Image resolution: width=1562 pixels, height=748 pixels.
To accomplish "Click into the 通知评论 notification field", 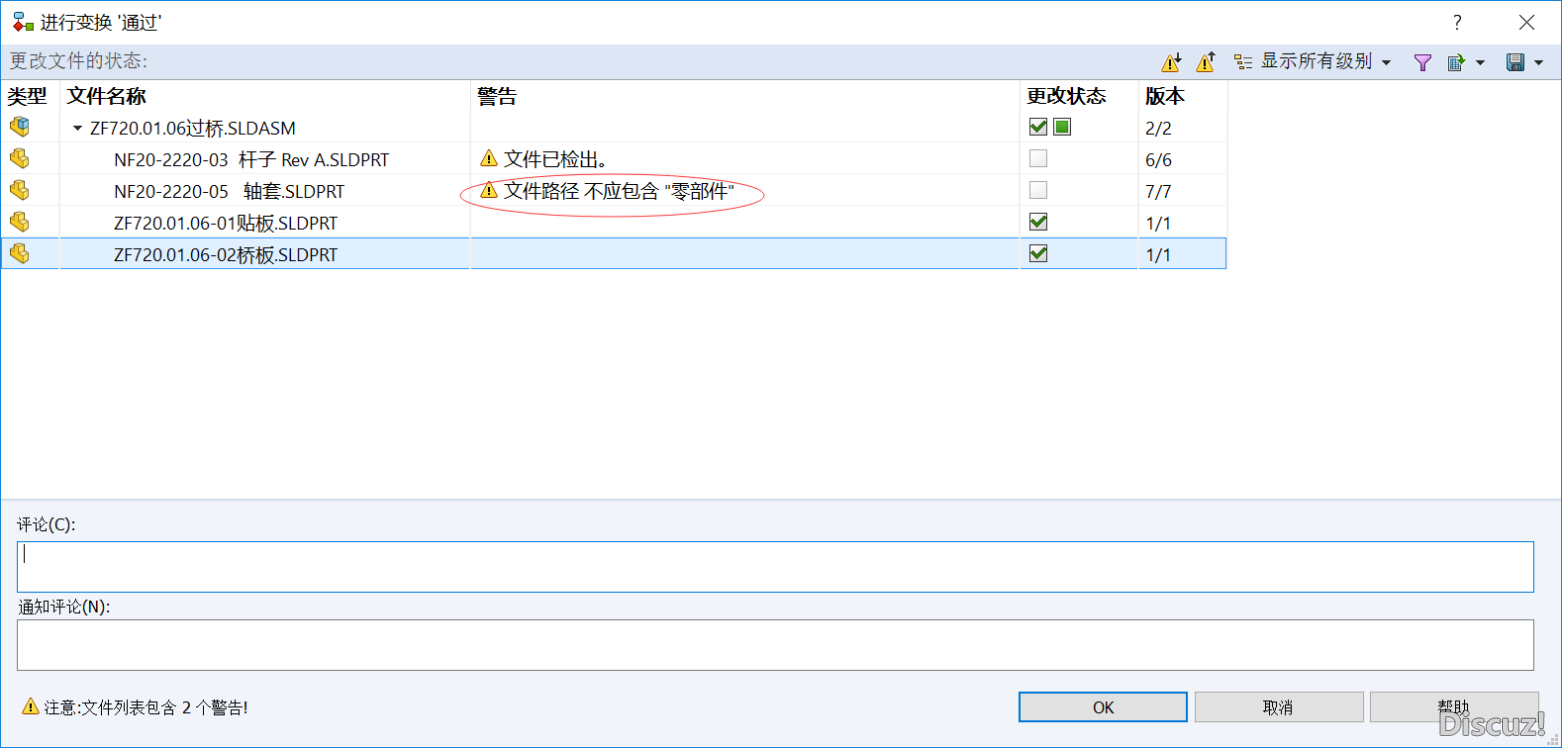I will pos(775,645).
